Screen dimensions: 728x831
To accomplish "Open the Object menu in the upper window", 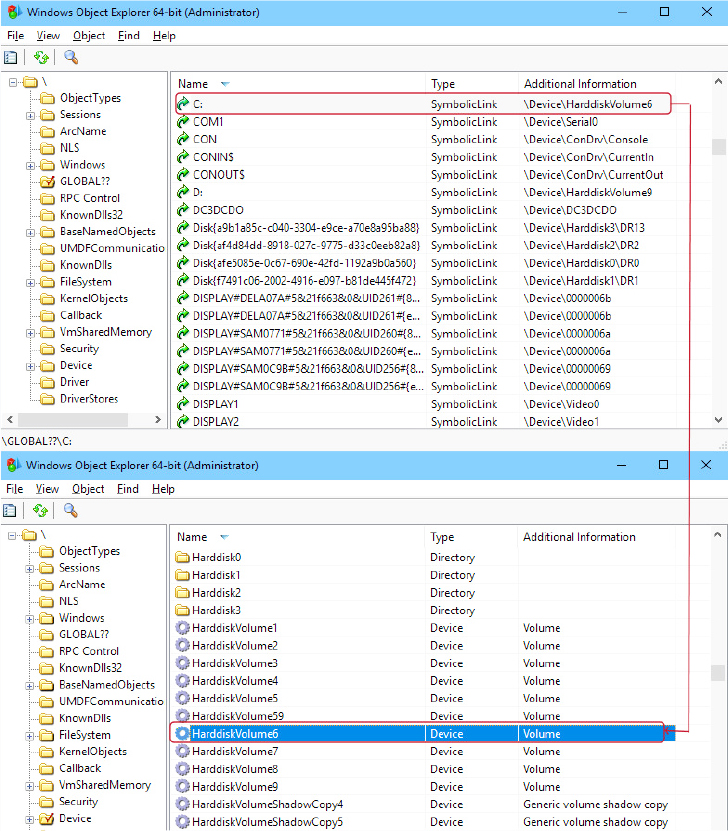I will tap(89, 35).
